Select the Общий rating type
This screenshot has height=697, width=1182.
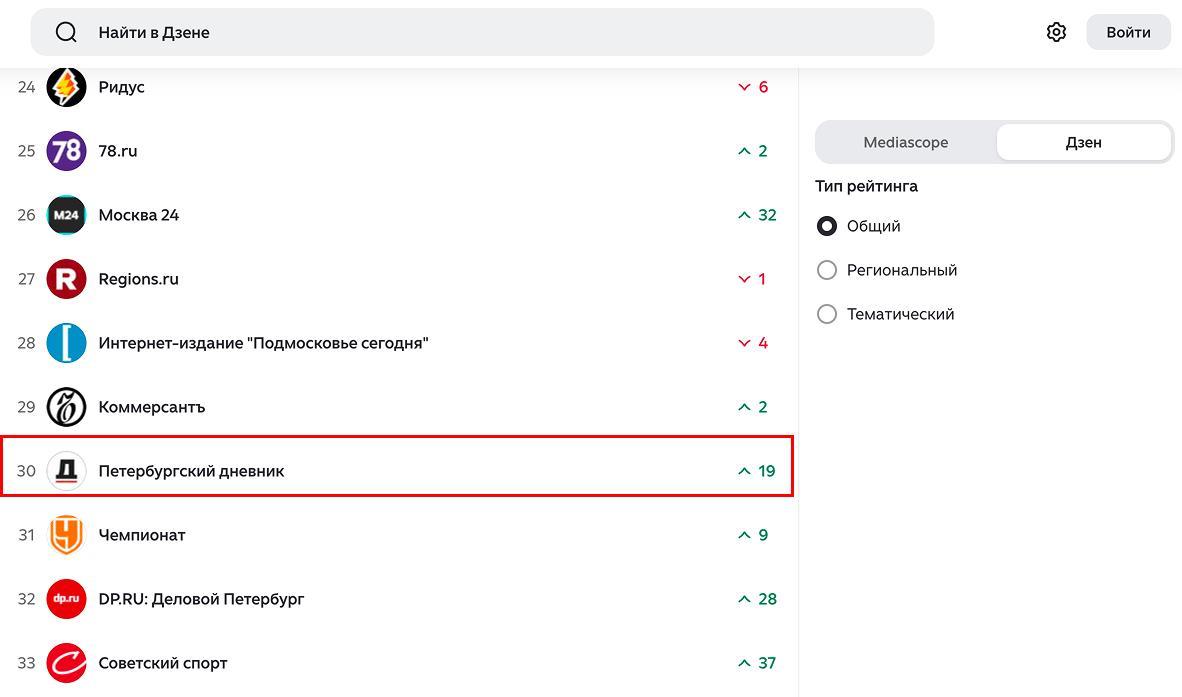tap(827, 226)
